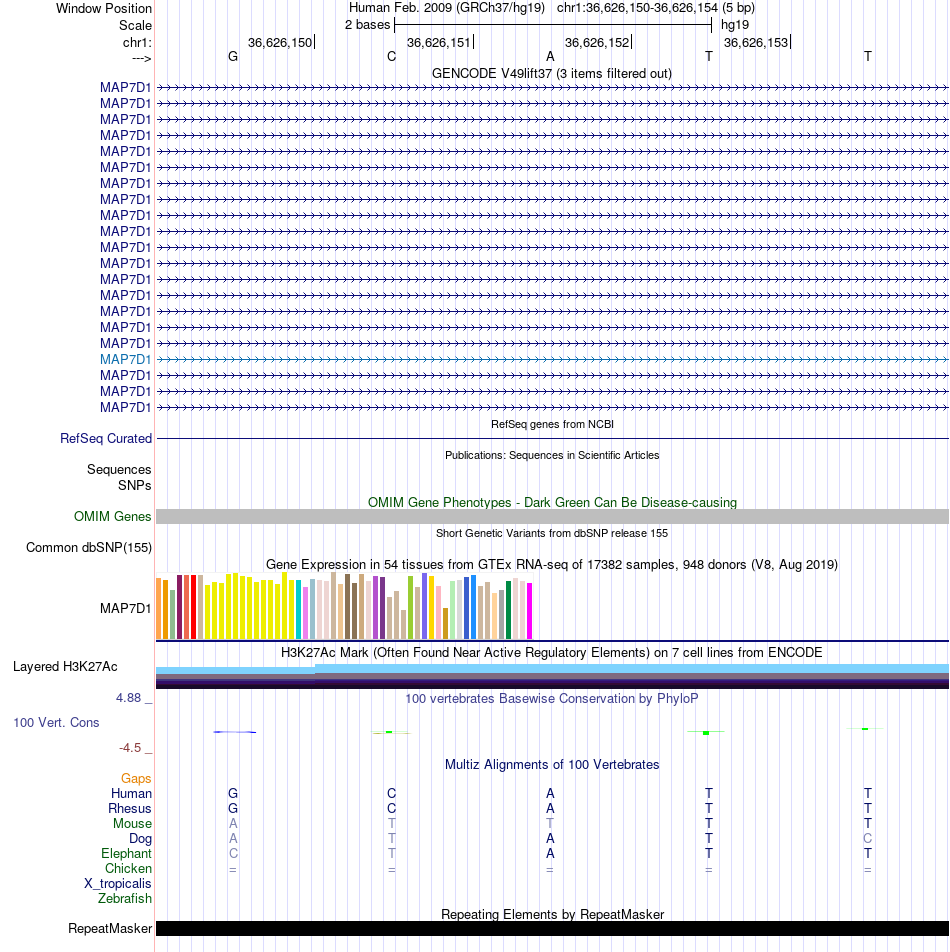Click the Sequences subtrack label
The image size is (950, 952).
[119, 469]
